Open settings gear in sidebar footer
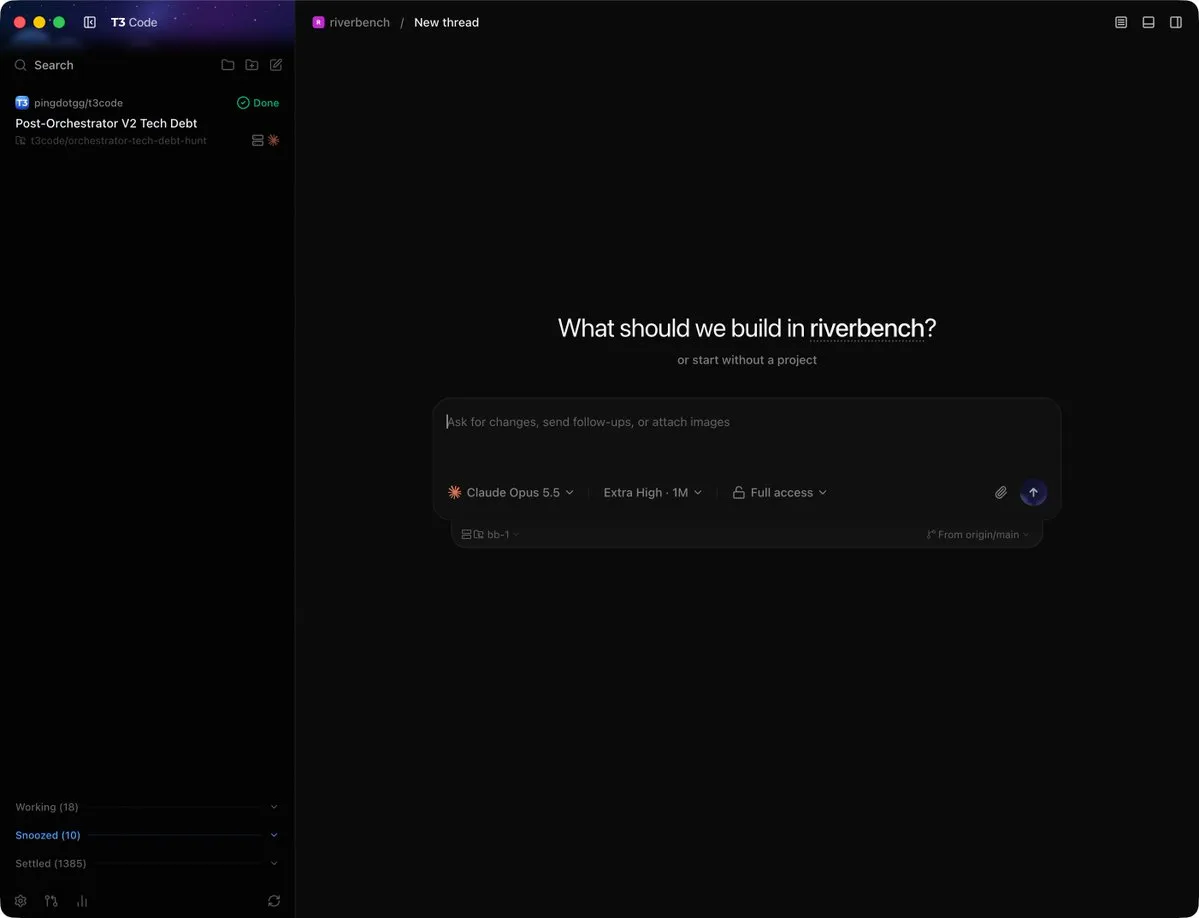The image size is (1199, 918). [x=21, y=901]
